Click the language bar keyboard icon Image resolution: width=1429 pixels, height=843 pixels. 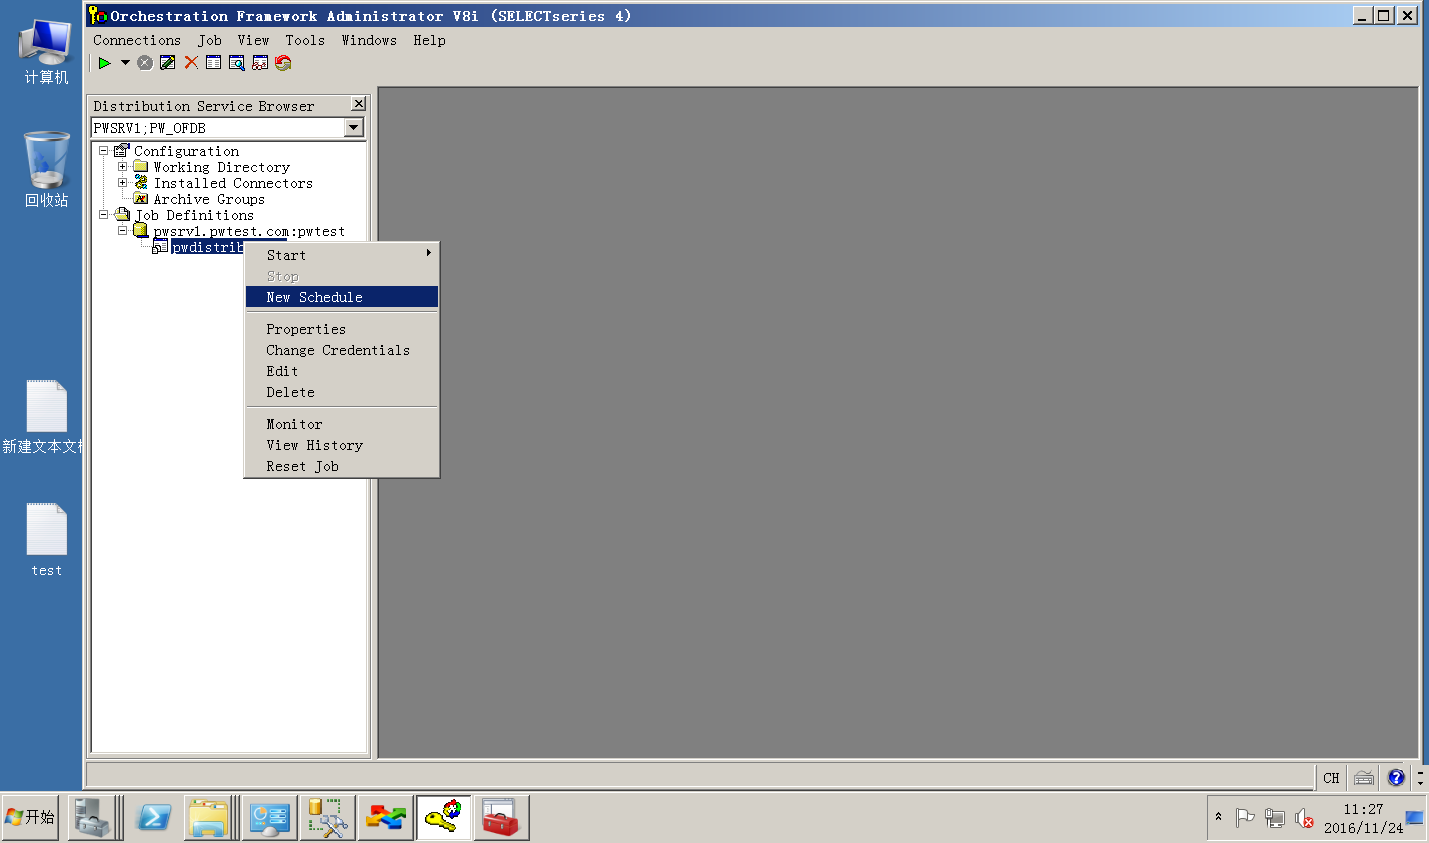(1364, 778)
